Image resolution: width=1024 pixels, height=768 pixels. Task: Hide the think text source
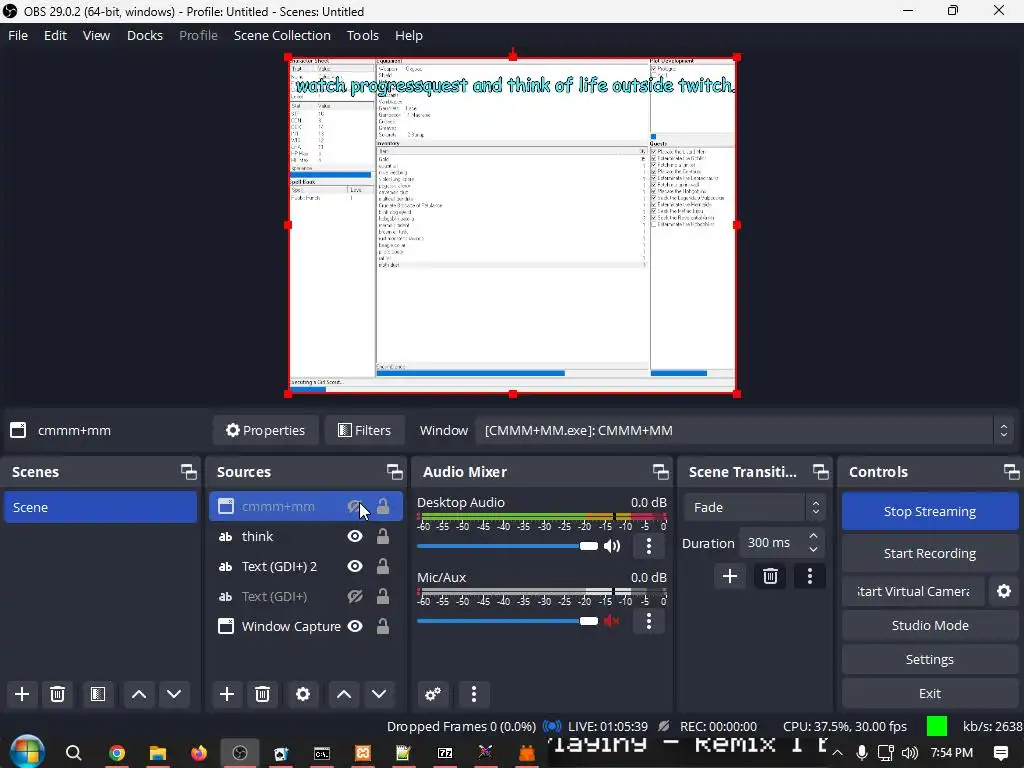coord(355,536)
